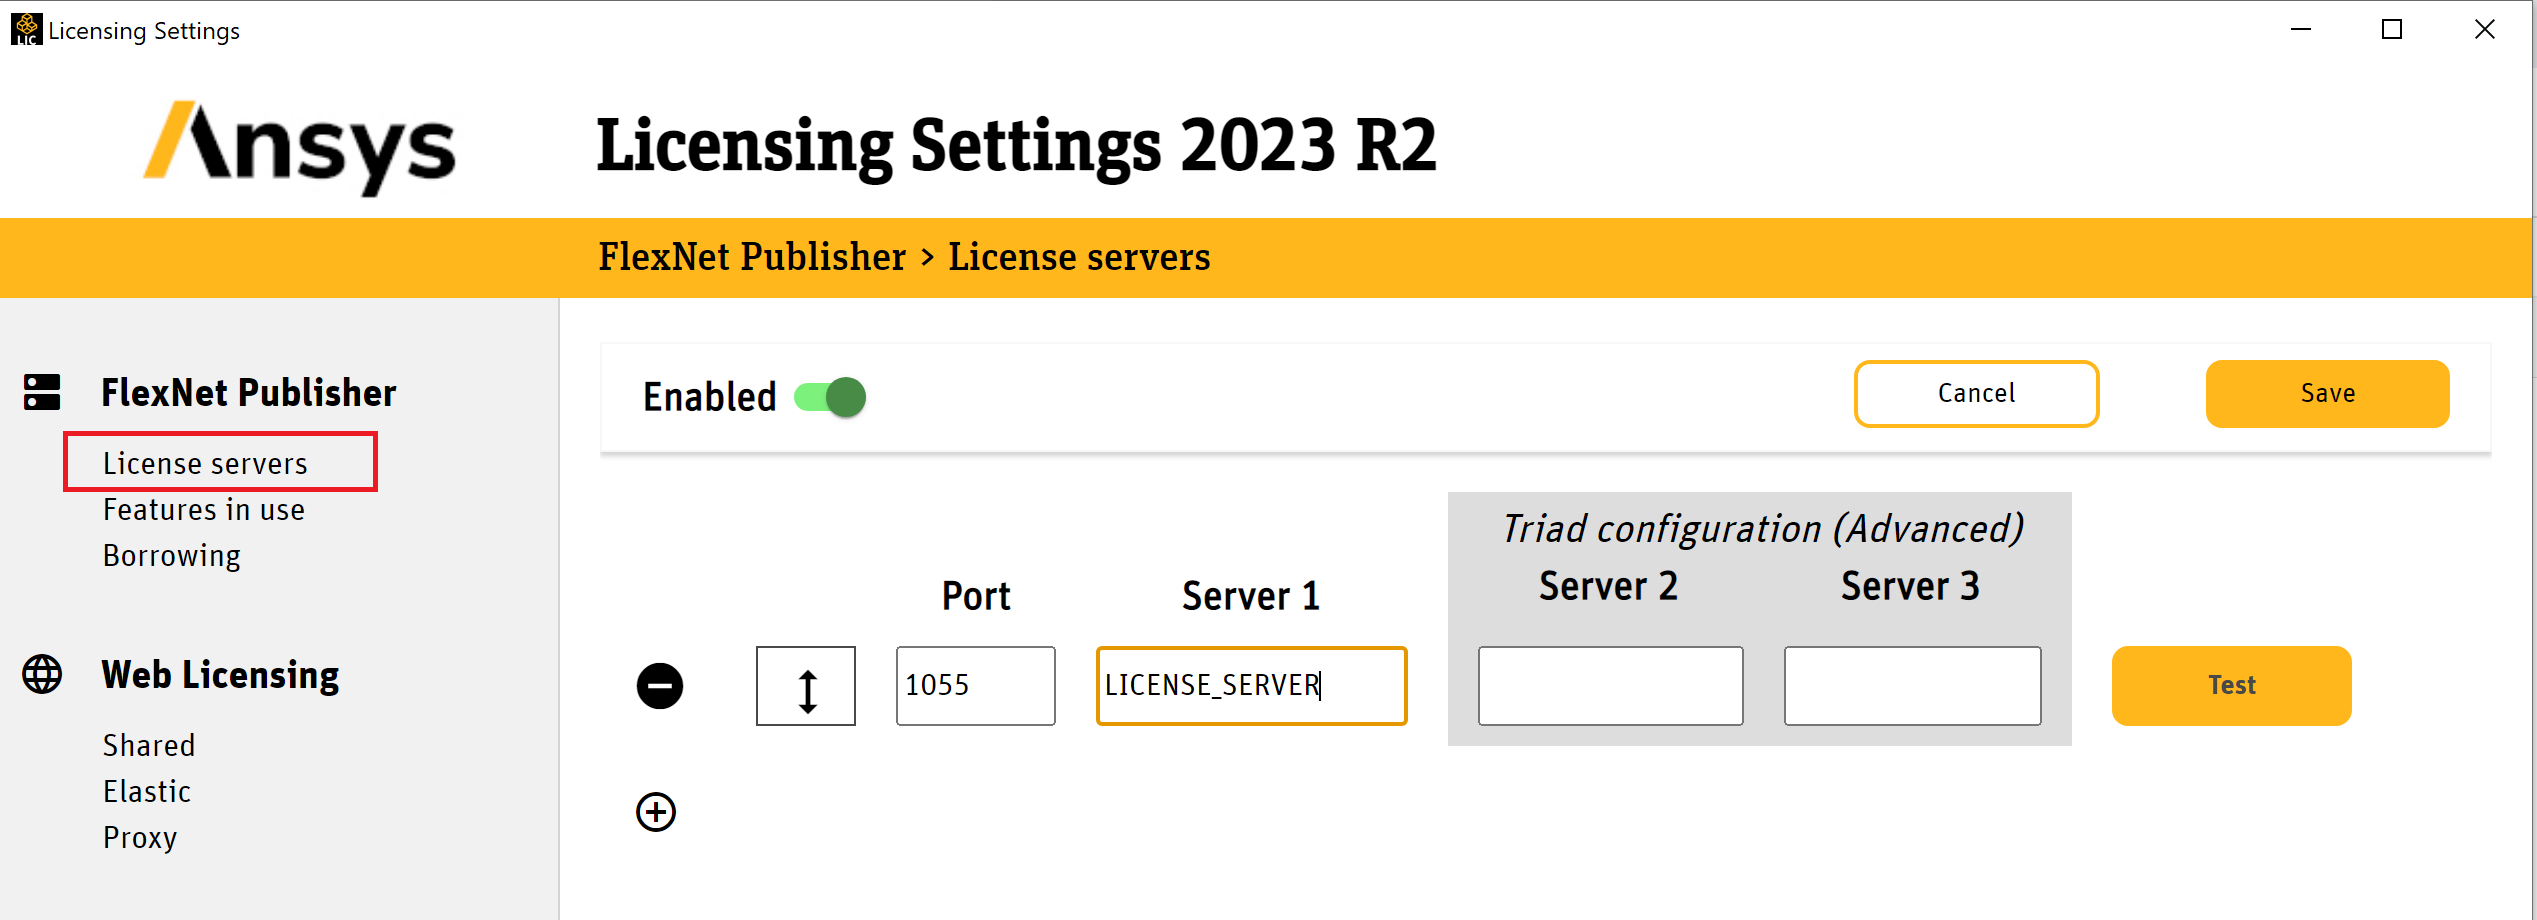Open Features in use page
Image resolution: width=2537 pixels, height=920 pixels.
tap(204, 509)
